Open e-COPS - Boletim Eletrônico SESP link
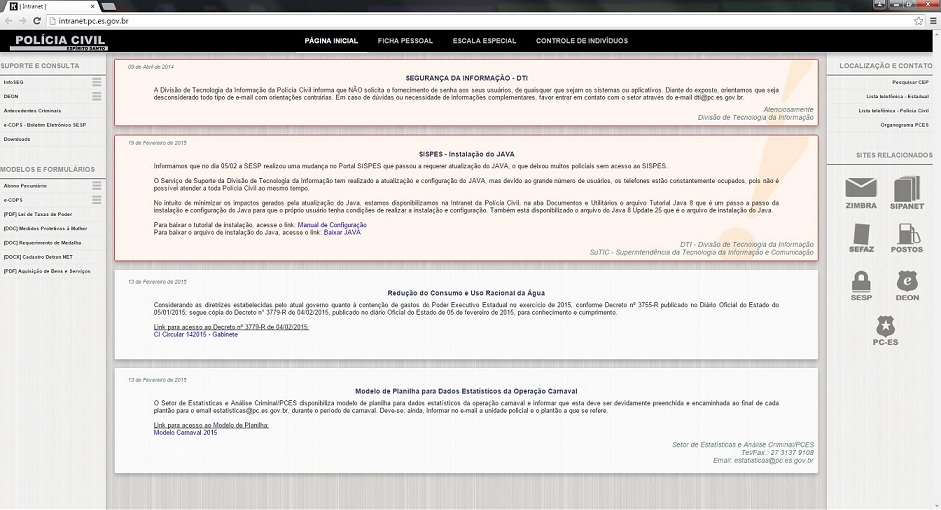 tap(45, 125)
